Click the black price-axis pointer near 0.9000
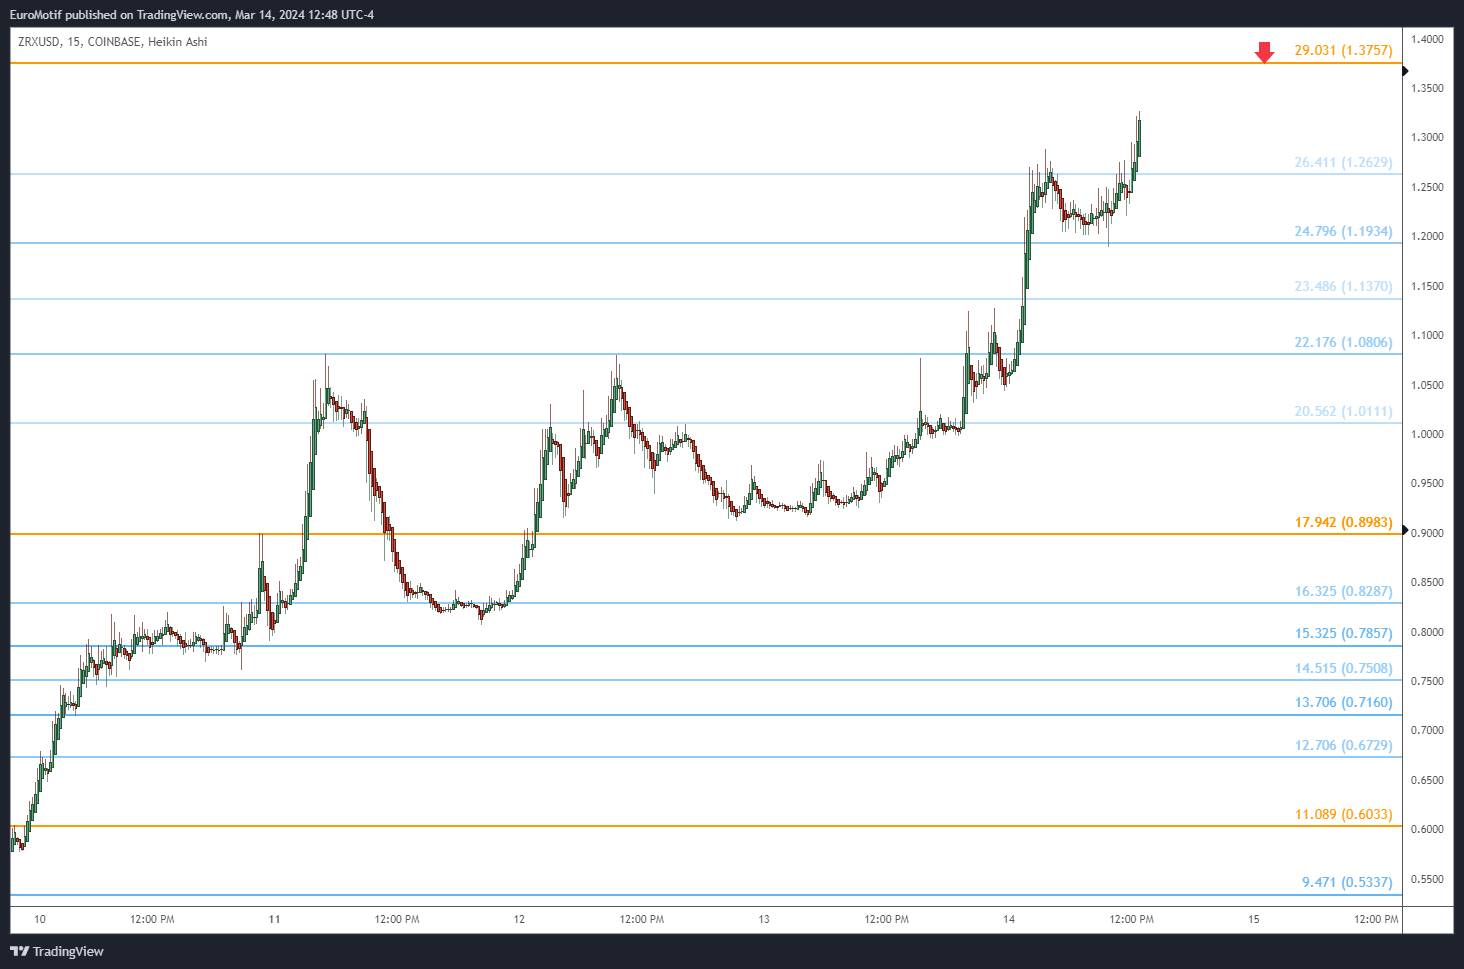This screenshot has height=969, width=1464. (1406, 531)
